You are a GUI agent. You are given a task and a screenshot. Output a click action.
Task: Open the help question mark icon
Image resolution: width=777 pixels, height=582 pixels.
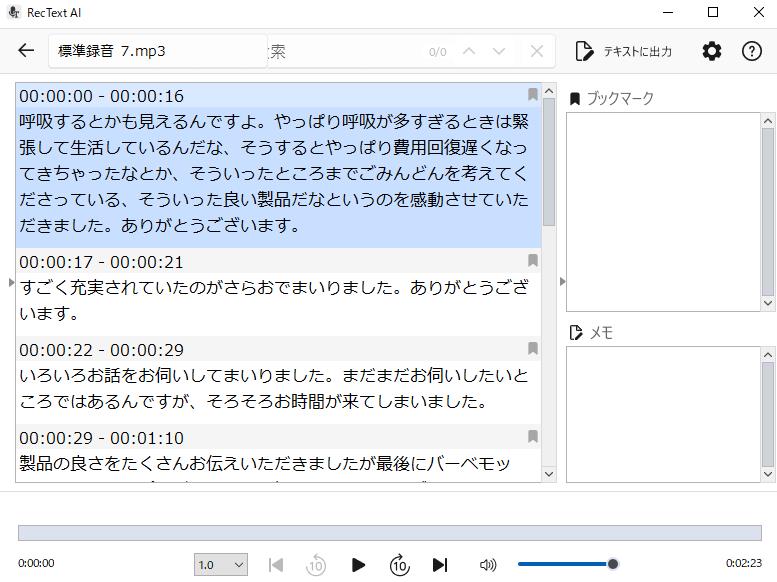pyautogui.click(x=752, y=51)
